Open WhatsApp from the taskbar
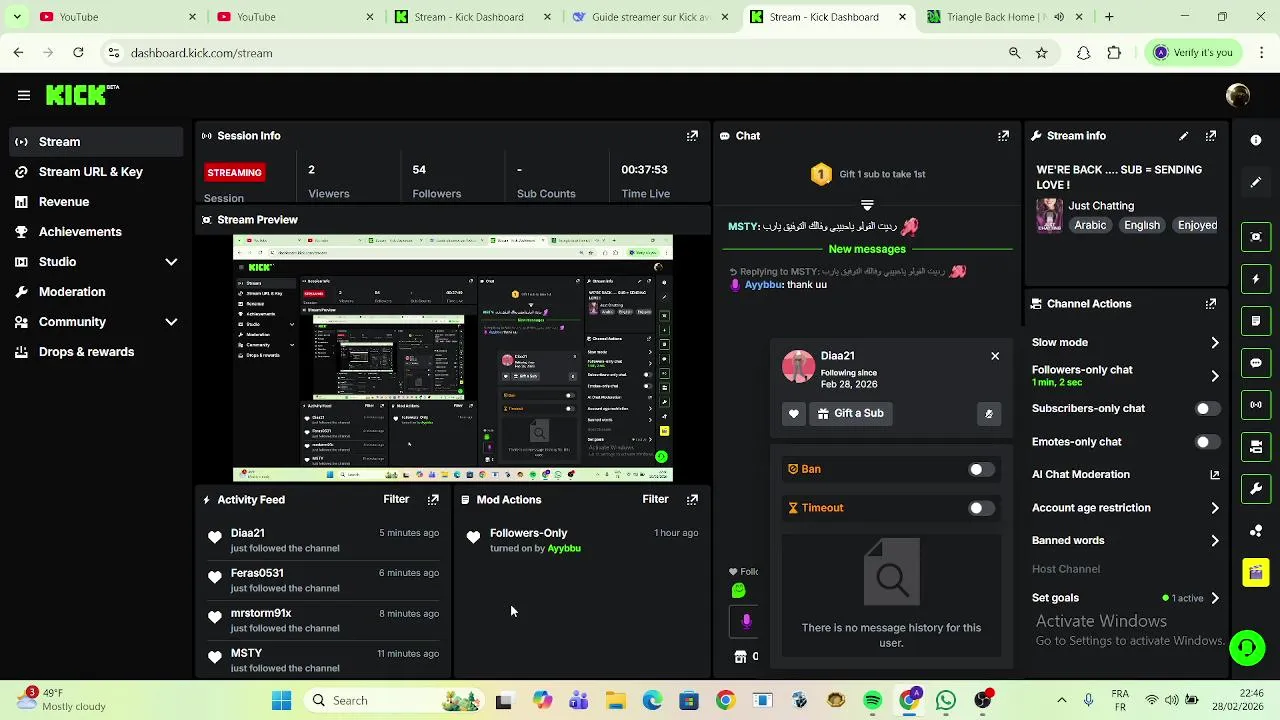 (946, 701)
